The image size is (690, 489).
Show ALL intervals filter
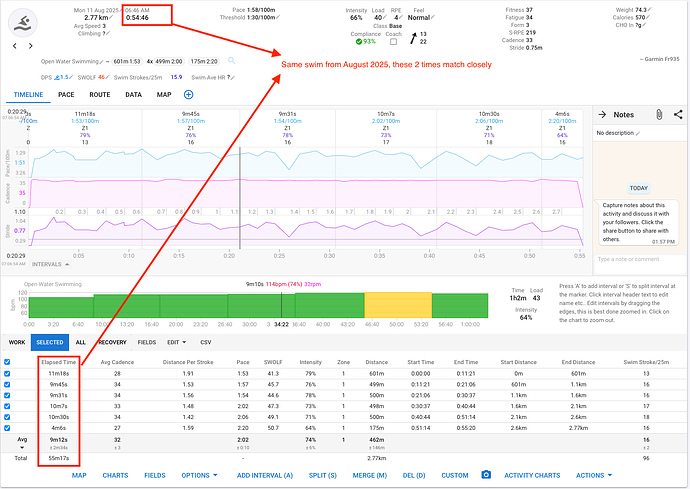coord(81,342)
